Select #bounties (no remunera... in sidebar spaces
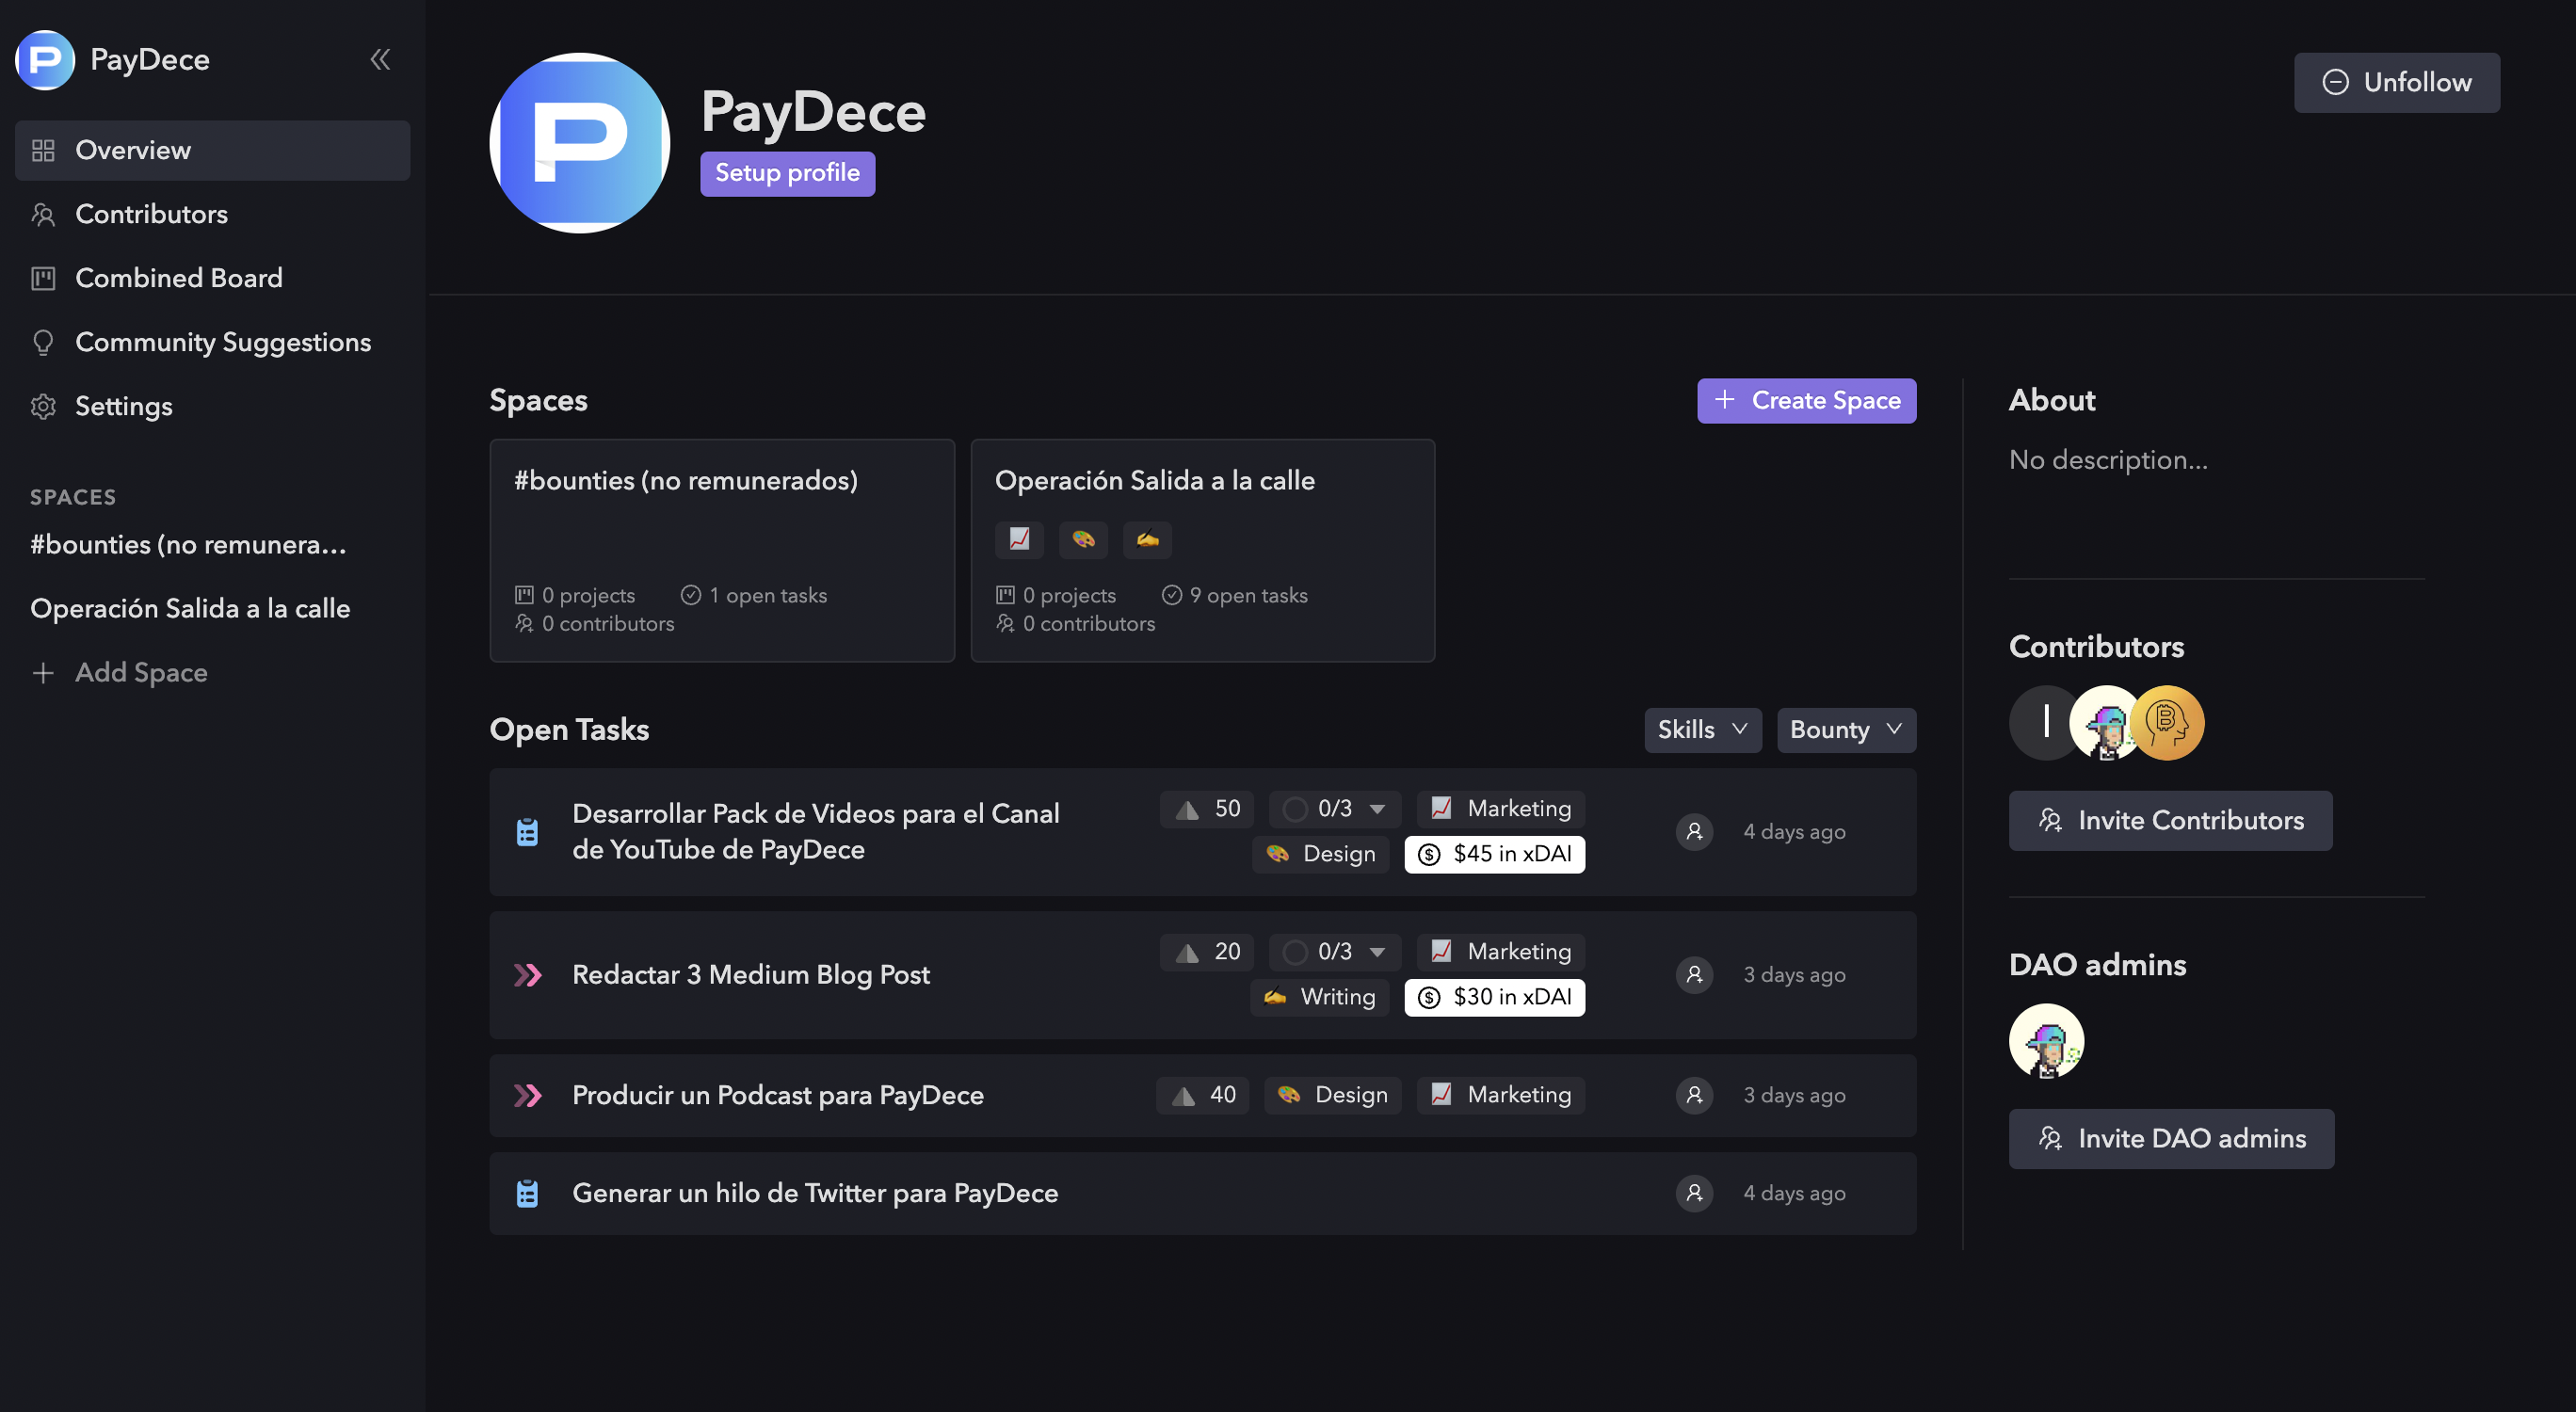Image resolution: width=2576 pixels, height=1412 pixels. (188, 544)
